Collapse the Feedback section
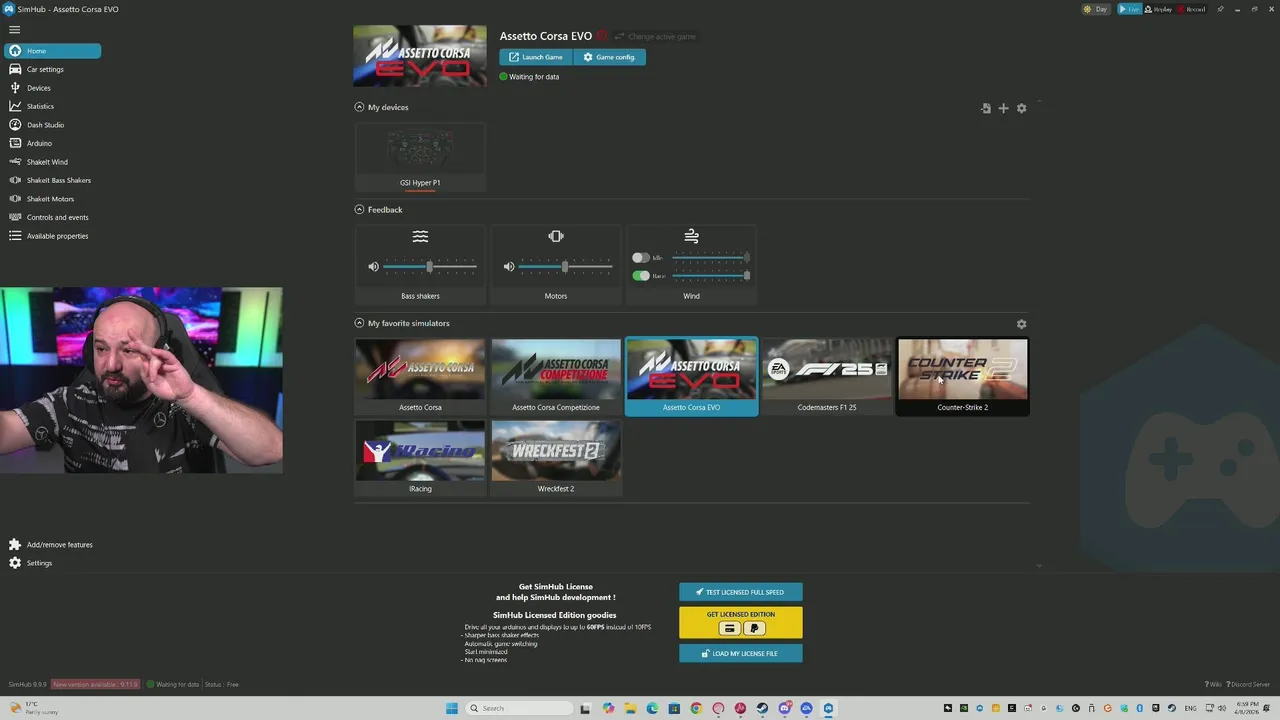The height and width of the screenshot is (720, 1280). pyautogui.click(x=359, y=210)
